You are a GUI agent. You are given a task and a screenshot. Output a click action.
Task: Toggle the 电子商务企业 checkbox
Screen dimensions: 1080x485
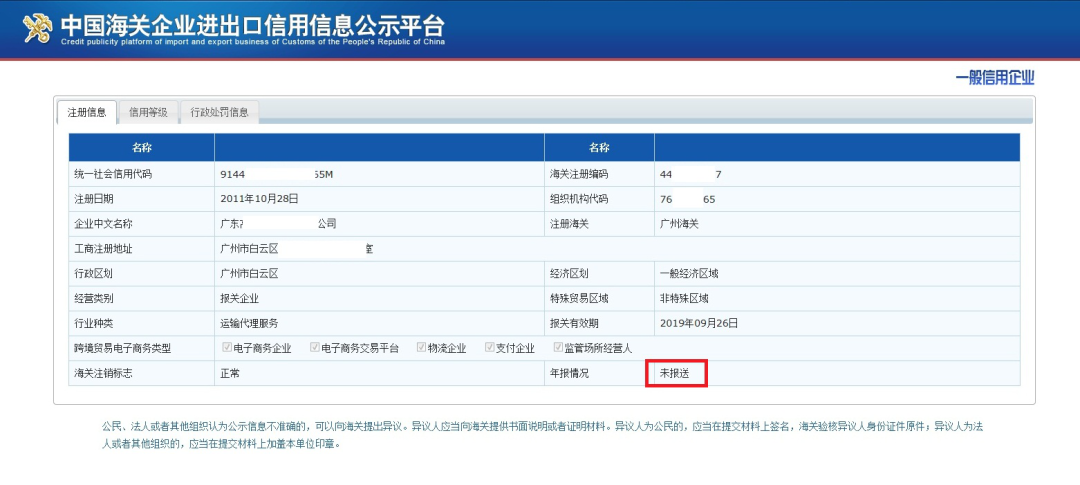pos(227,347)
